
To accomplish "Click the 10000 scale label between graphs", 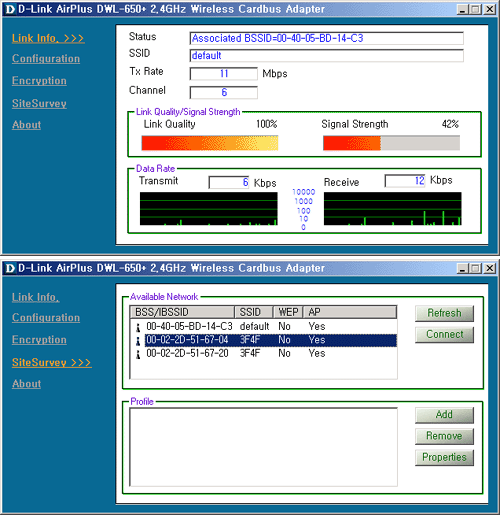I will 303,192.
